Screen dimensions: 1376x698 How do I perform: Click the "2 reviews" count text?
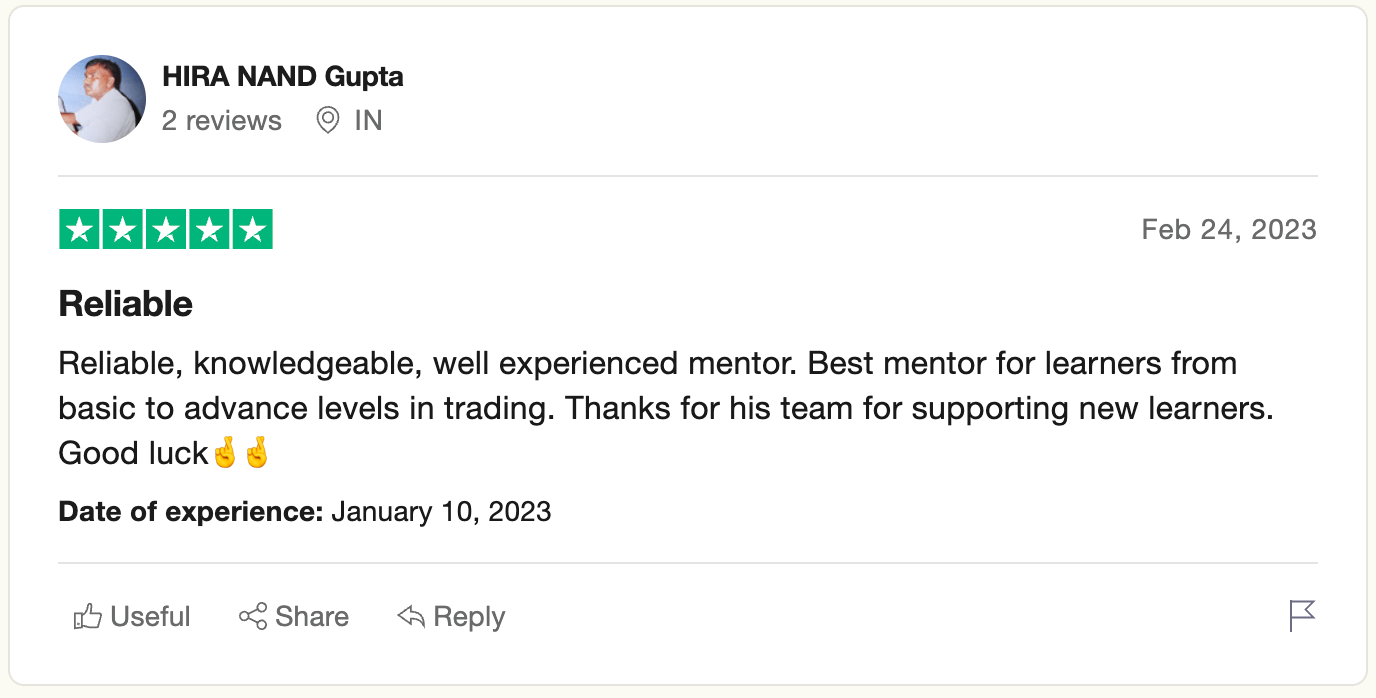click(222, 121)
